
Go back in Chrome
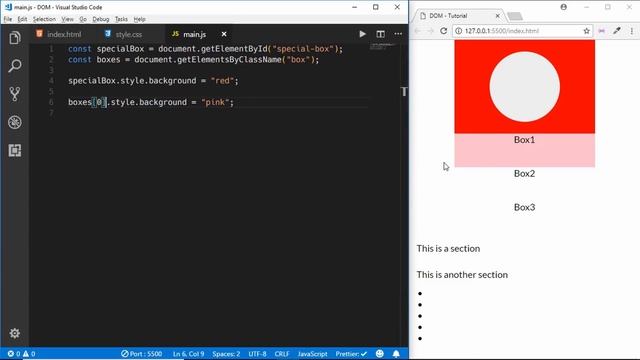[x=417, y=31]
